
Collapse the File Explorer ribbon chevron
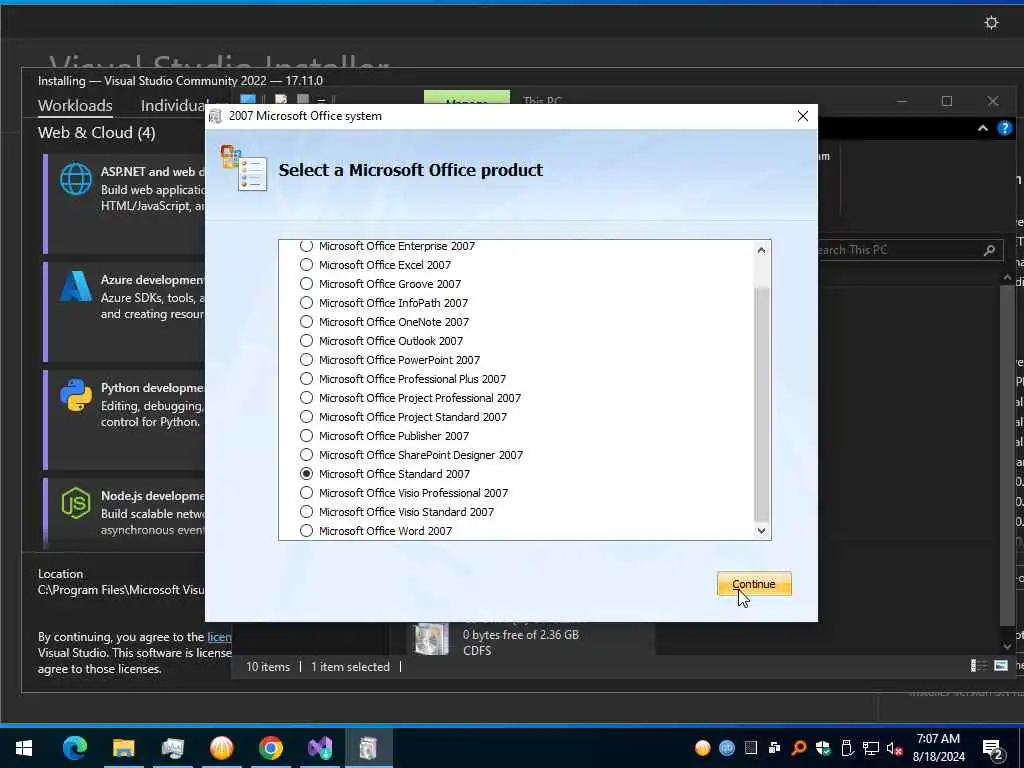click(982, 129)
